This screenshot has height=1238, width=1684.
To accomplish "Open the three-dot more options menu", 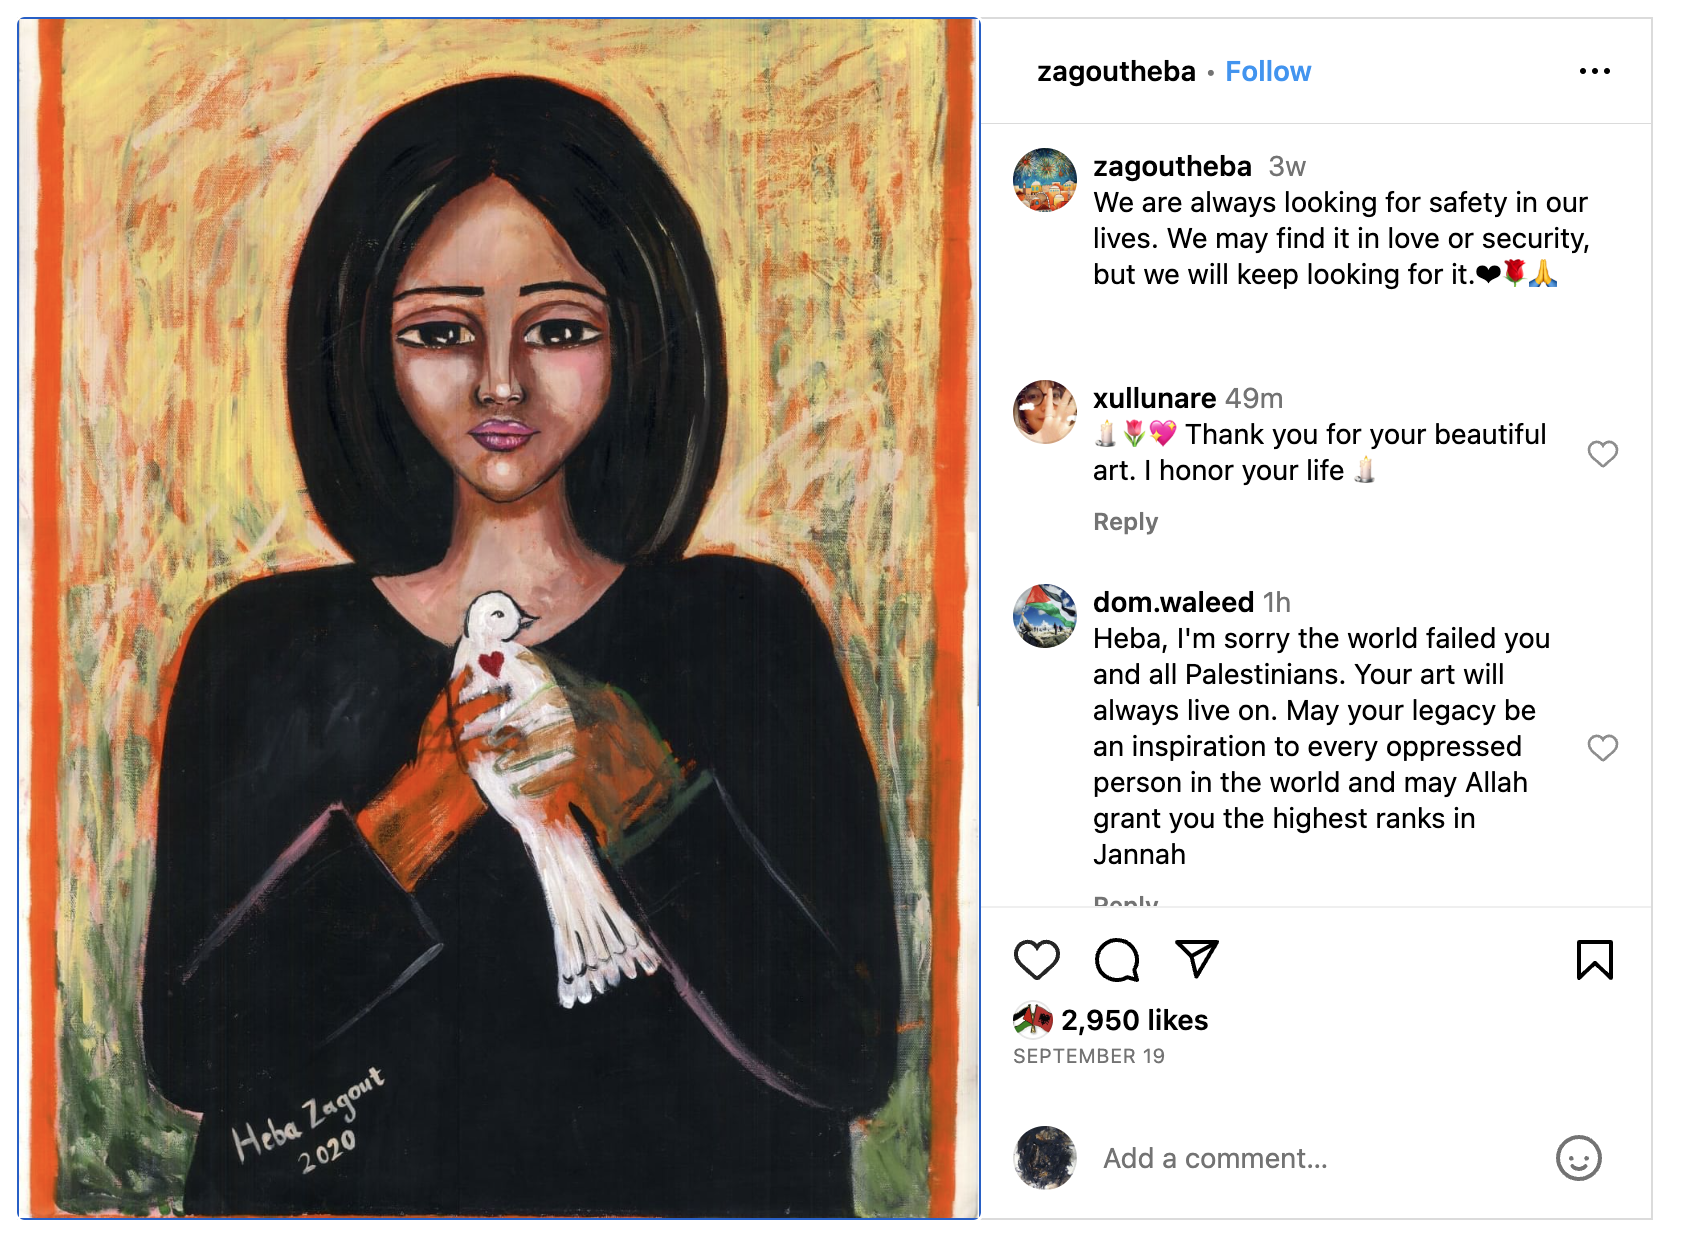I will coord(1594,71).
